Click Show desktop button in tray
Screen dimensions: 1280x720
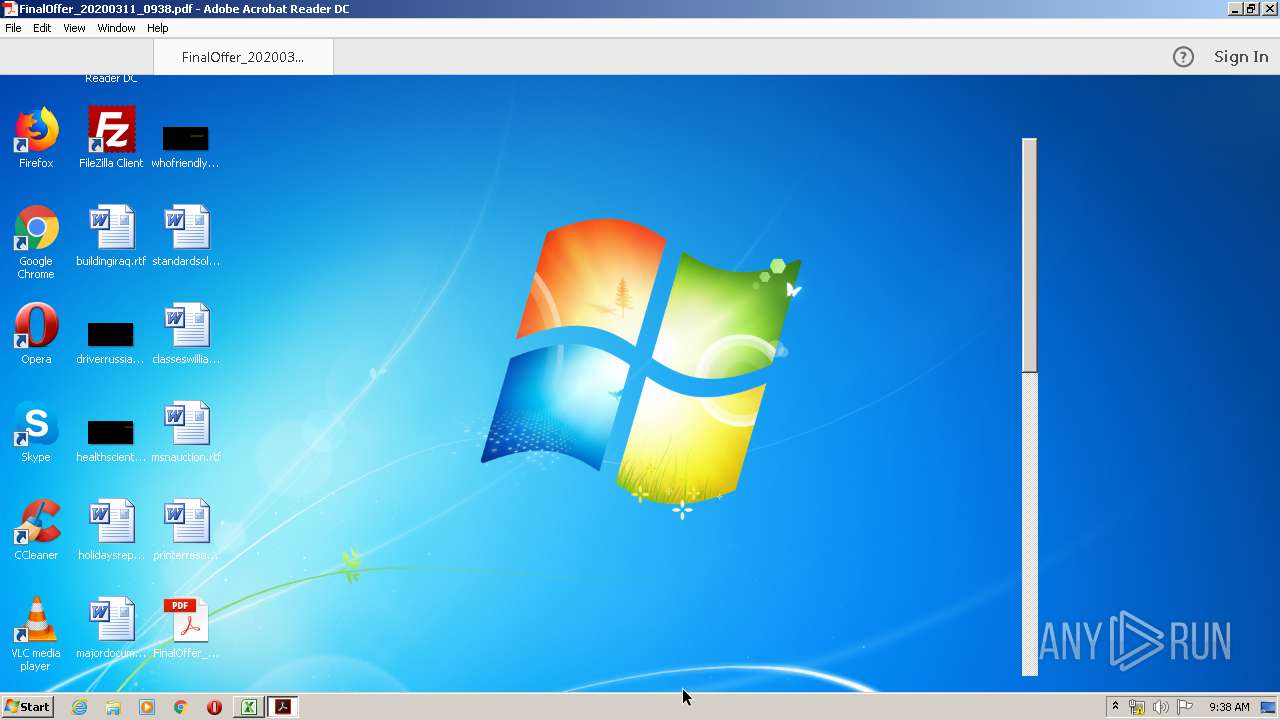pyautogui.click(x=1268, y=707)
